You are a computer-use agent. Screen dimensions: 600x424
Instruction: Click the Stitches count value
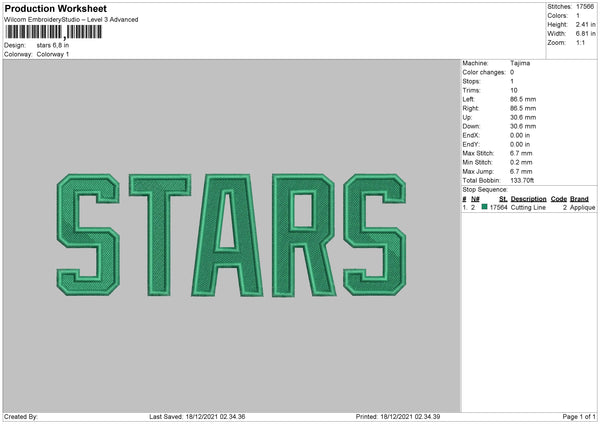585,7
